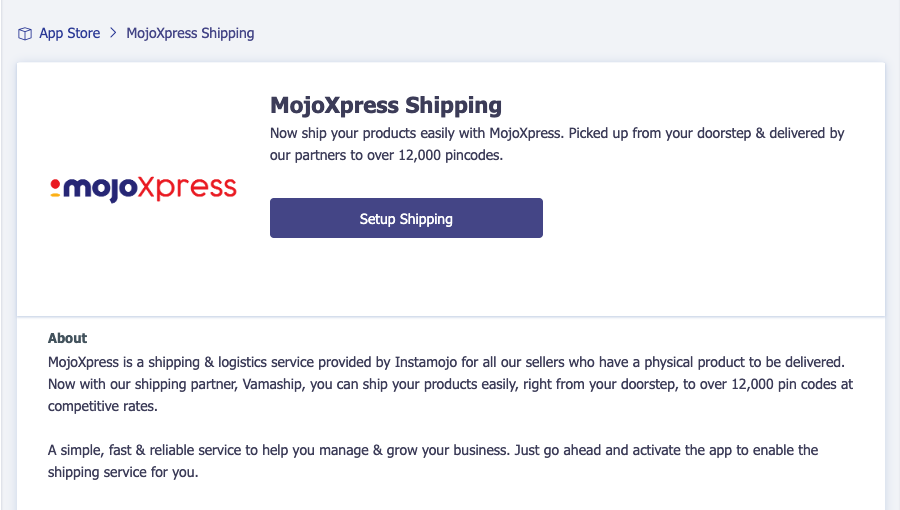Click the mojoXpress logo image

[143, 187]
